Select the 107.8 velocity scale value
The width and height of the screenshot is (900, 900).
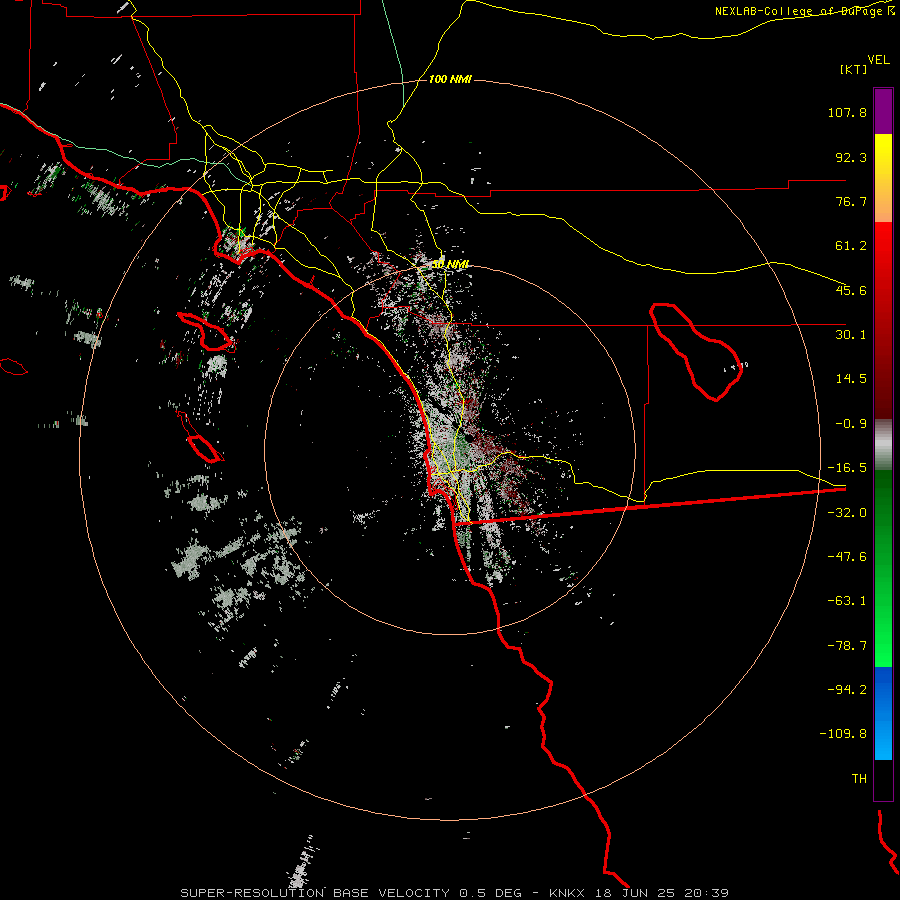coord(847,112)
